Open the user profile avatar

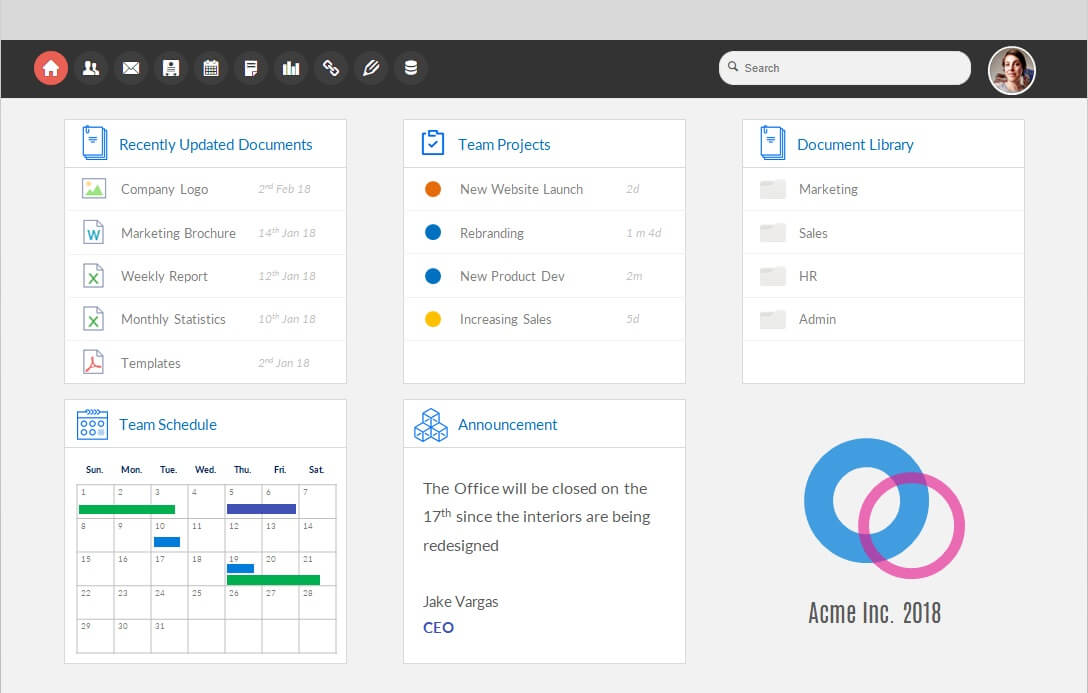pos(1012,70)
